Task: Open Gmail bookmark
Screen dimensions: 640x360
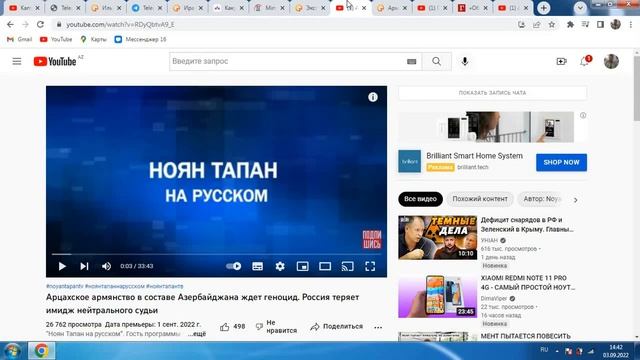Action: click(x=19, y=39)
